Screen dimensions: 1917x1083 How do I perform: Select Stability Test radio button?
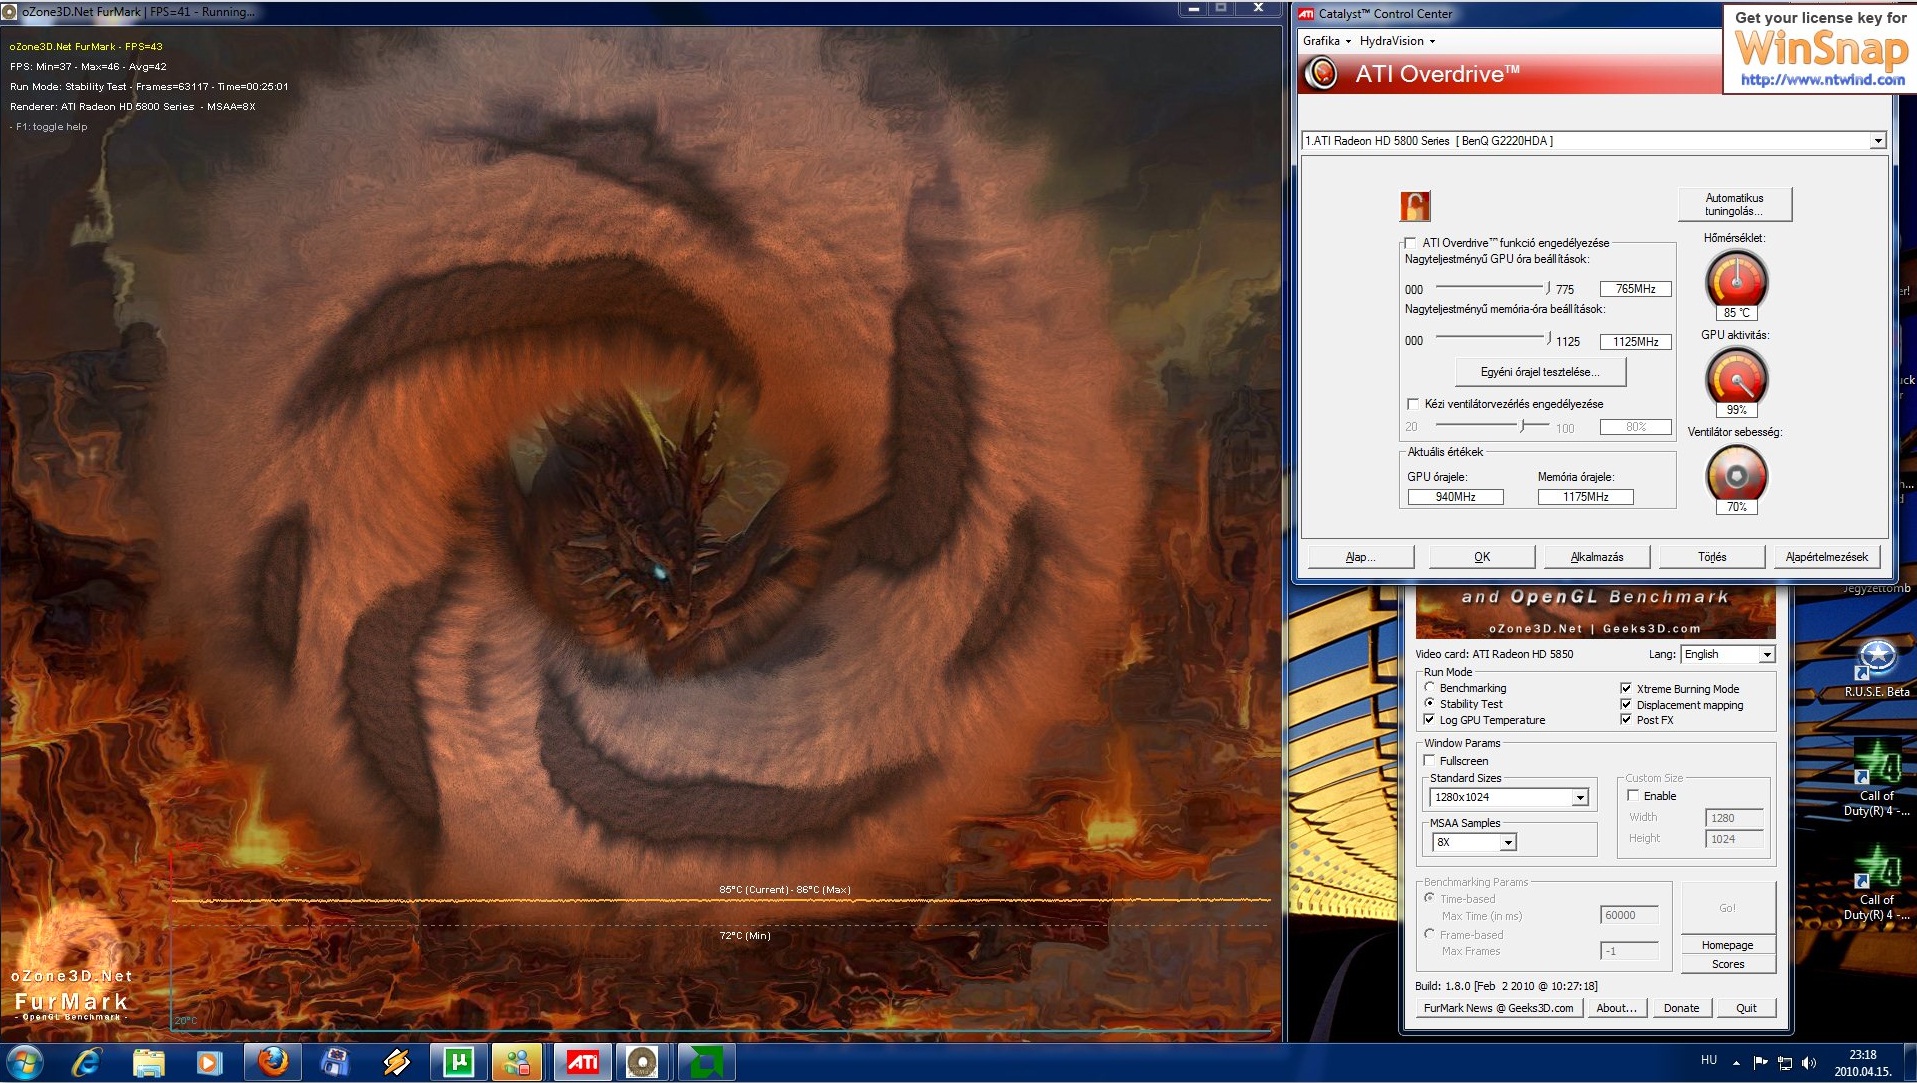[1430, 703]
